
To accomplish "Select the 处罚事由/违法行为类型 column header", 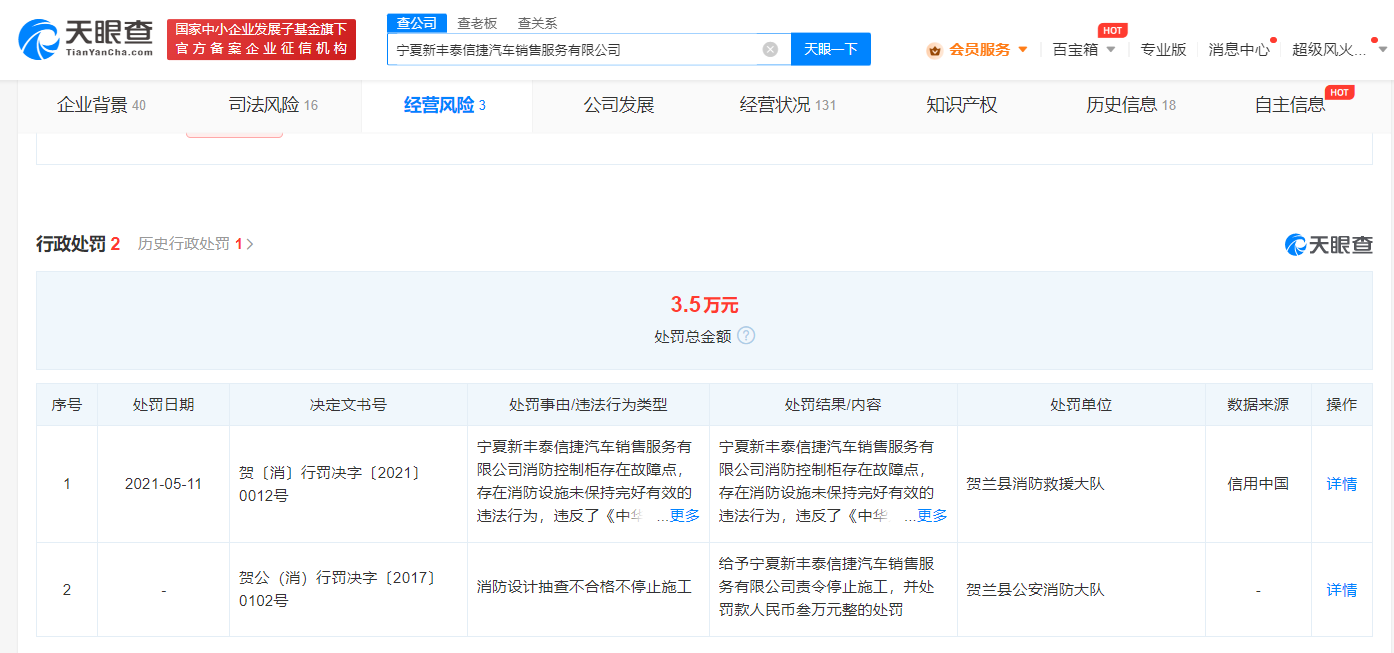I will tap(588, 405).
